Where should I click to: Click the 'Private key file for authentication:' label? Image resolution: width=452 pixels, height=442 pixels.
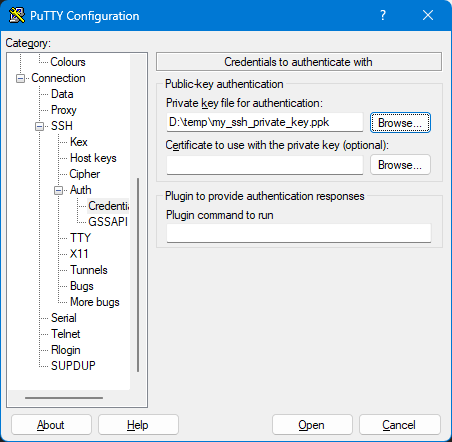pos(244,103)
